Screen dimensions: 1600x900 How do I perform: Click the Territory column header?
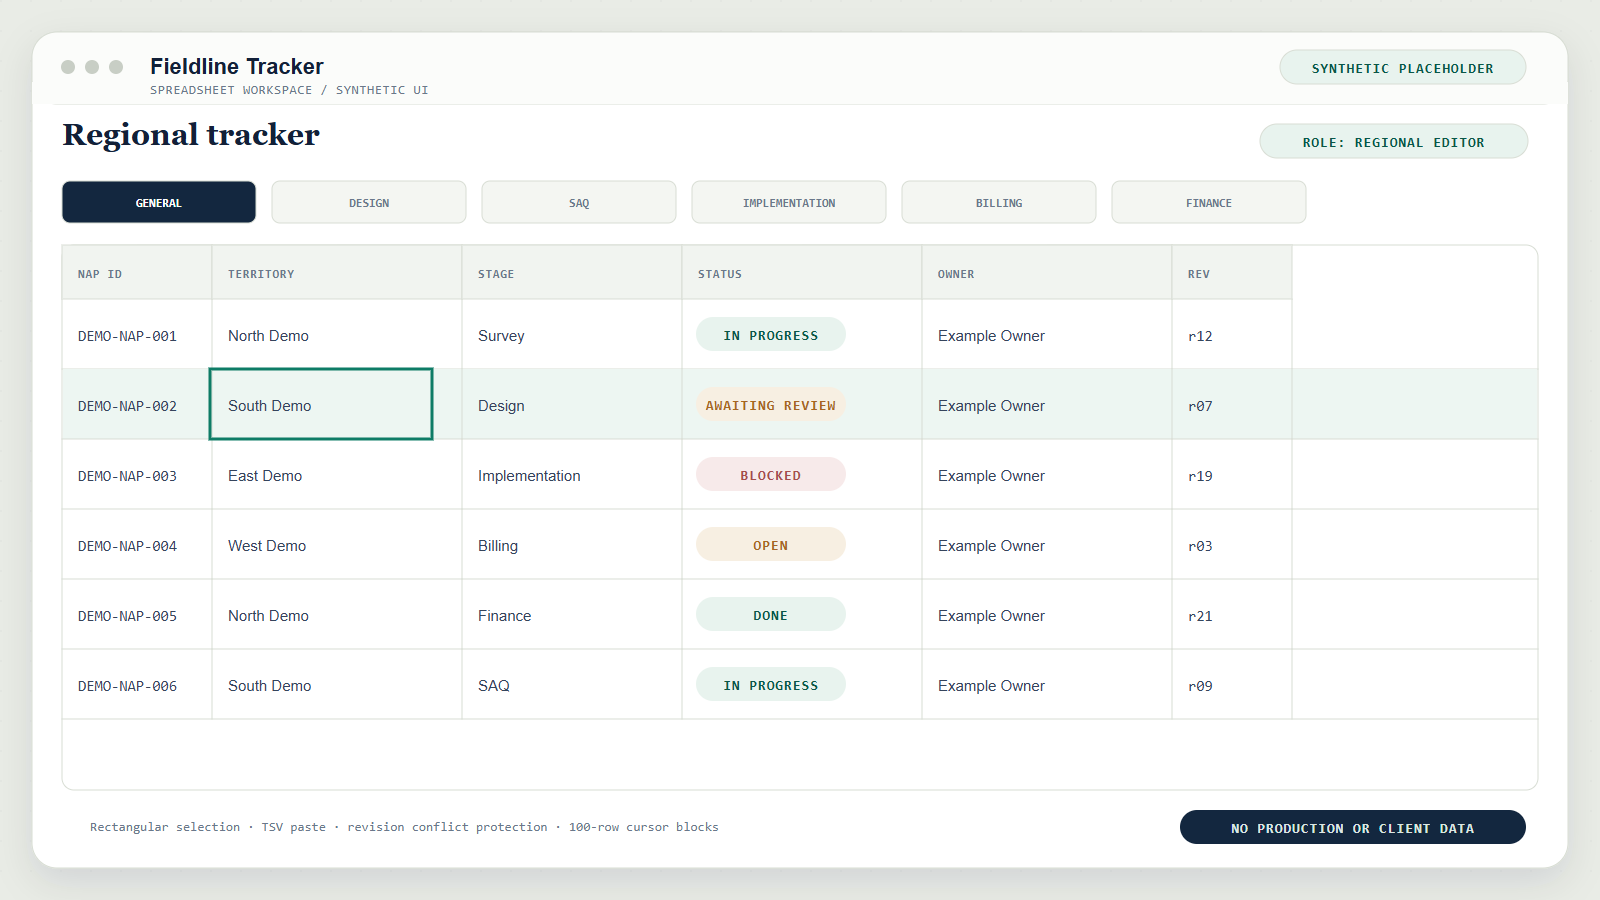coord(337,273)
